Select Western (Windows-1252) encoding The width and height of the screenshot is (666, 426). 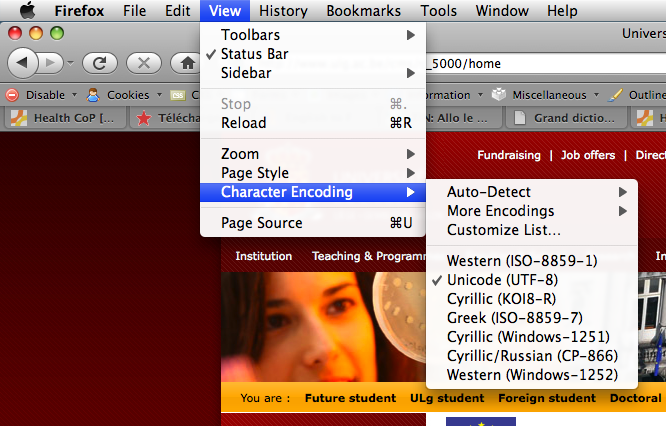click(x=532, y=375)
